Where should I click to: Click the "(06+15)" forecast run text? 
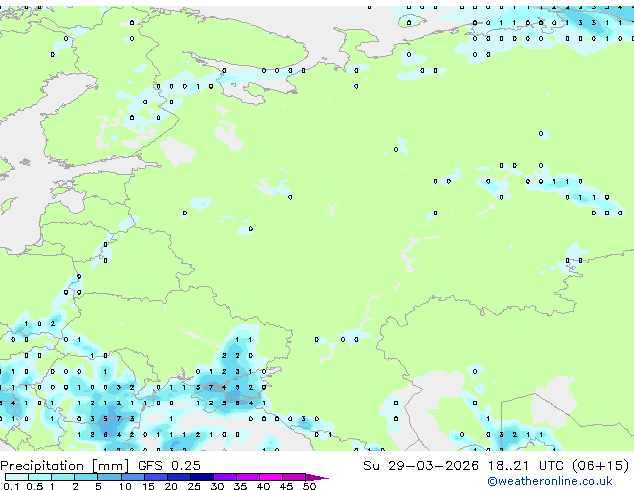click(601, 466)
